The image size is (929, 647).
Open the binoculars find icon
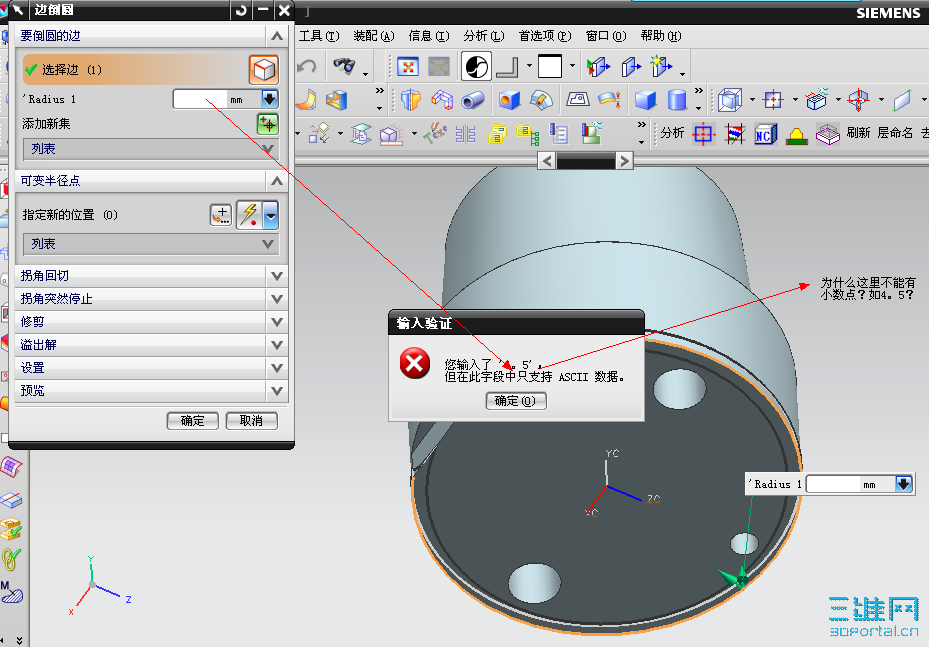coord(344,66)
